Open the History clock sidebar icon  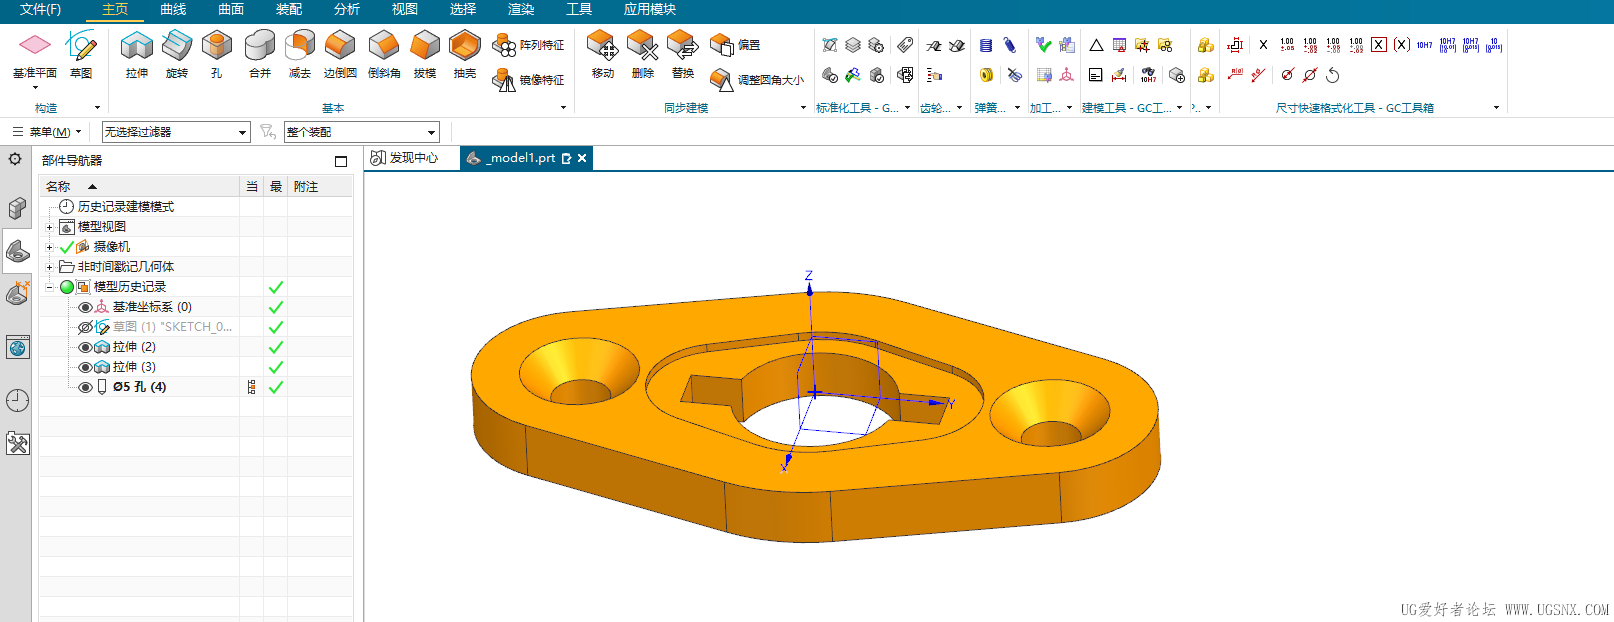(17, 400)
